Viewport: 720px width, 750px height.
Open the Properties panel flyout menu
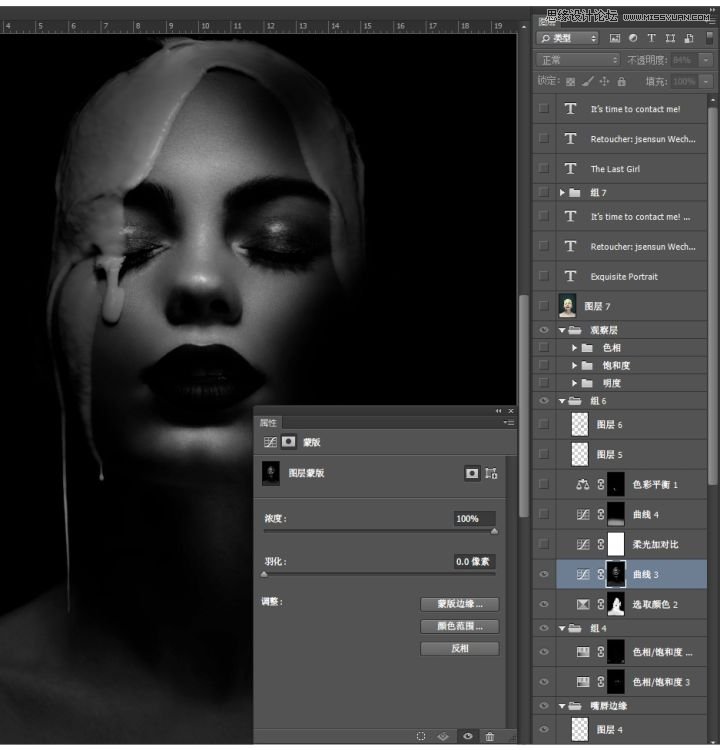(x=509, y=423)
